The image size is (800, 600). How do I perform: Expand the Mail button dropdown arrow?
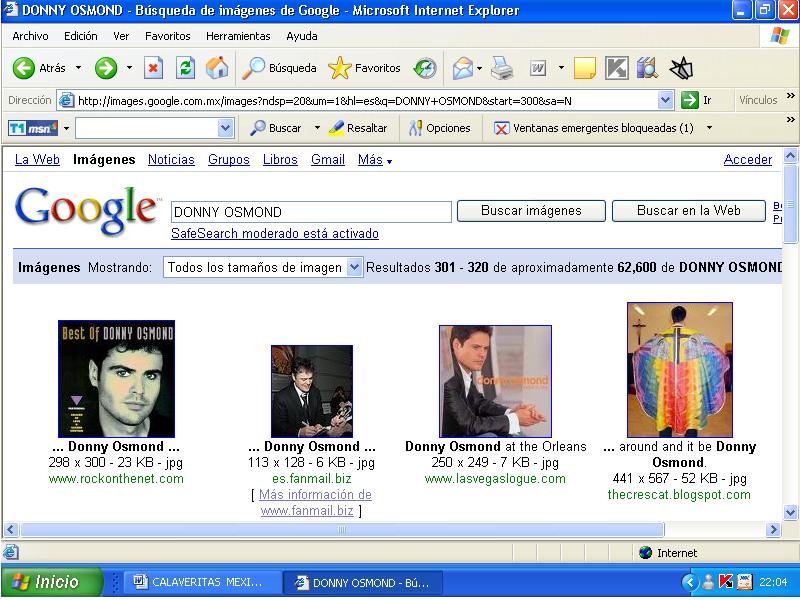pyautogui.click(x=479, y=68)
